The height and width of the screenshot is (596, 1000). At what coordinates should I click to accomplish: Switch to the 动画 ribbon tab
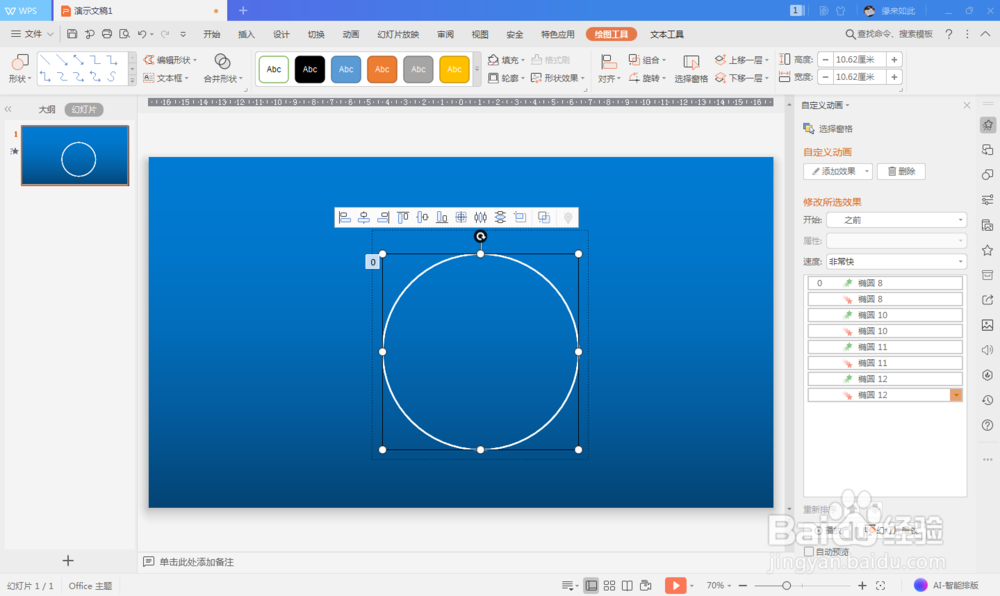tap(349, 33)
